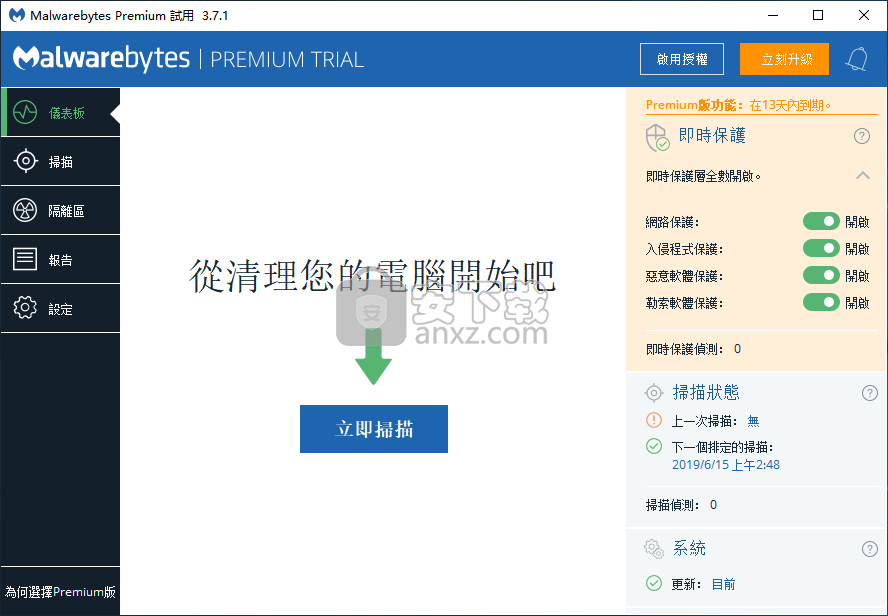Viewport: 888px width, 616px height.
Task: Open help for 掃描狀態 section
Action: click(869, 393)
